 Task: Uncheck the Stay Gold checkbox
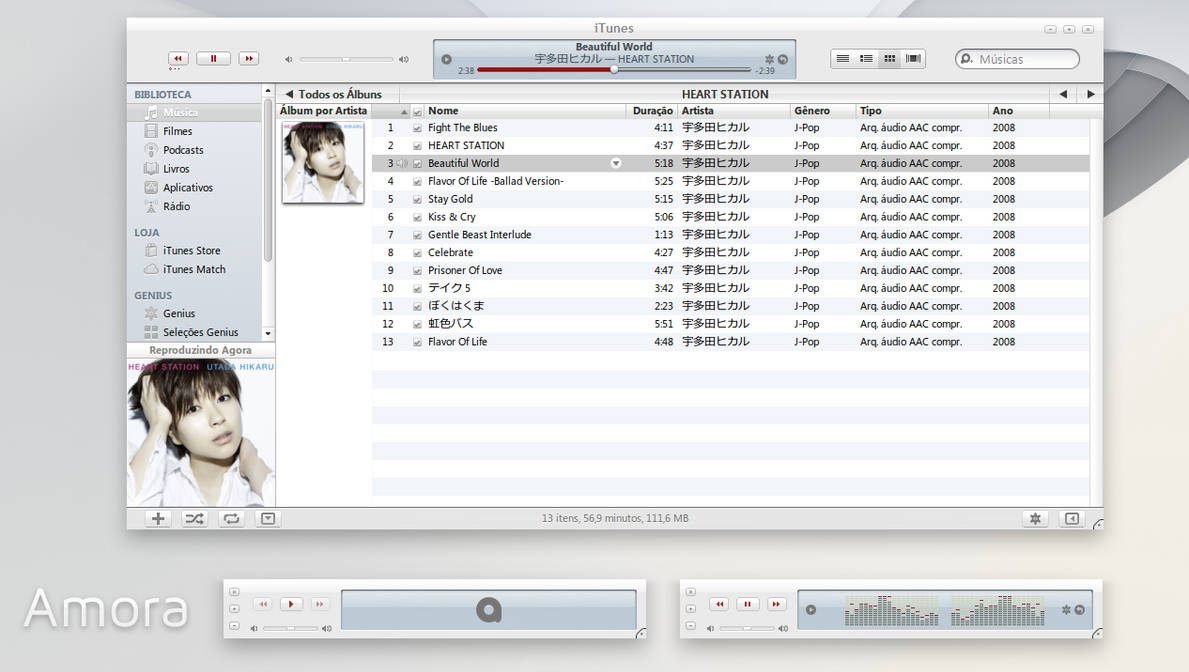tap(417, 199)
